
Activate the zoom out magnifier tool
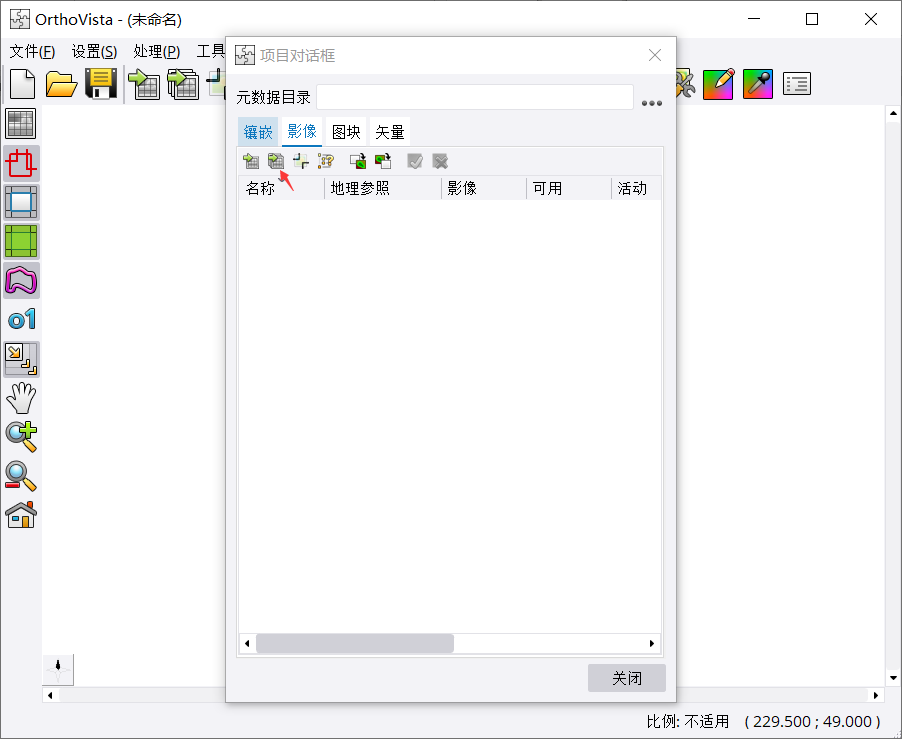point(21,476)
